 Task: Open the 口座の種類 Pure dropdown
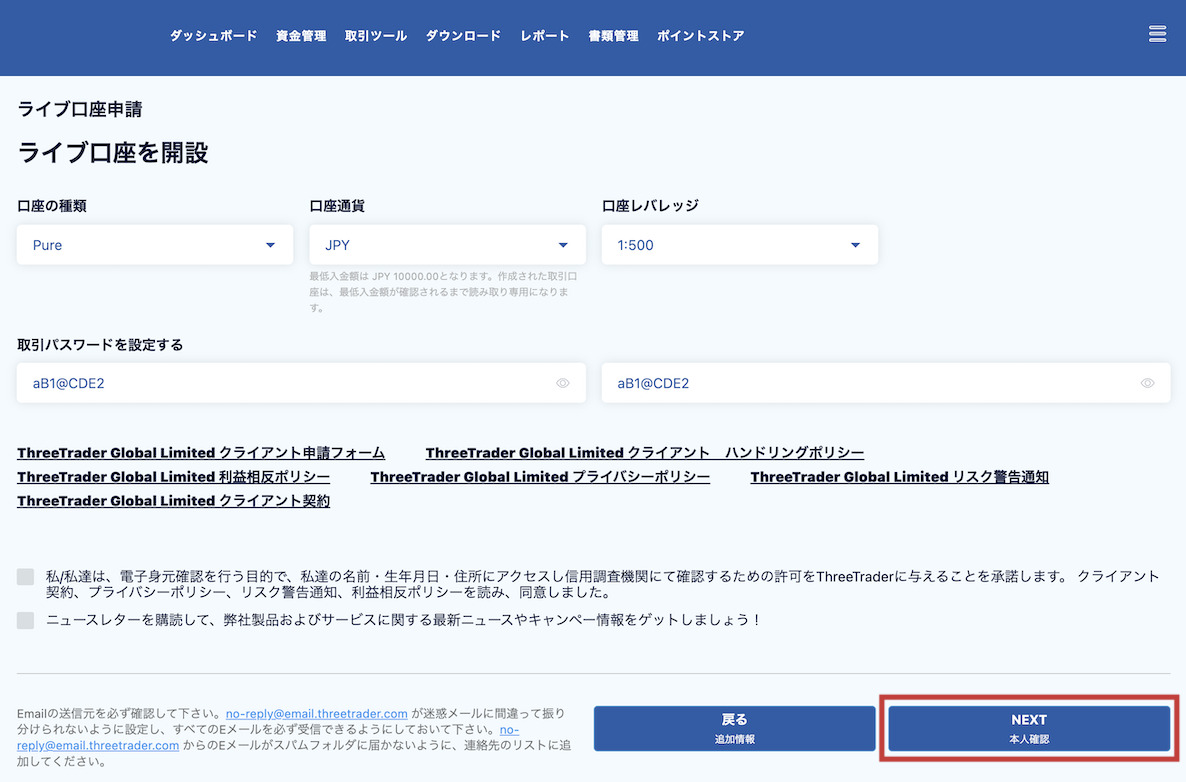[155, 245]
